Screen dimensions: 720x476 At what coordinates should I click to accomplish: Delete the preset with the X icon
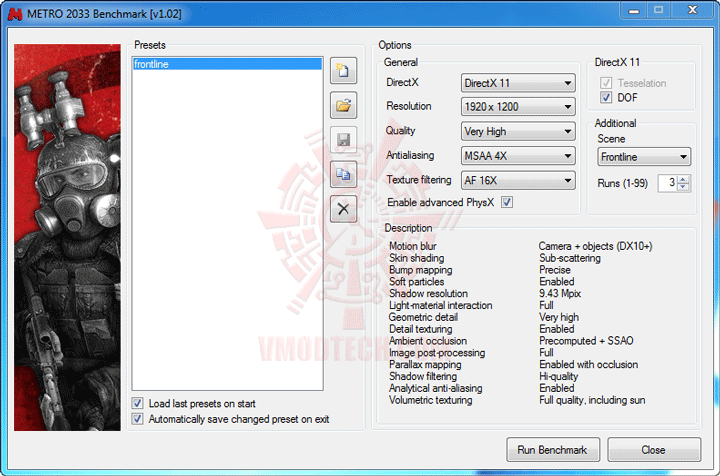click(343, 209)
